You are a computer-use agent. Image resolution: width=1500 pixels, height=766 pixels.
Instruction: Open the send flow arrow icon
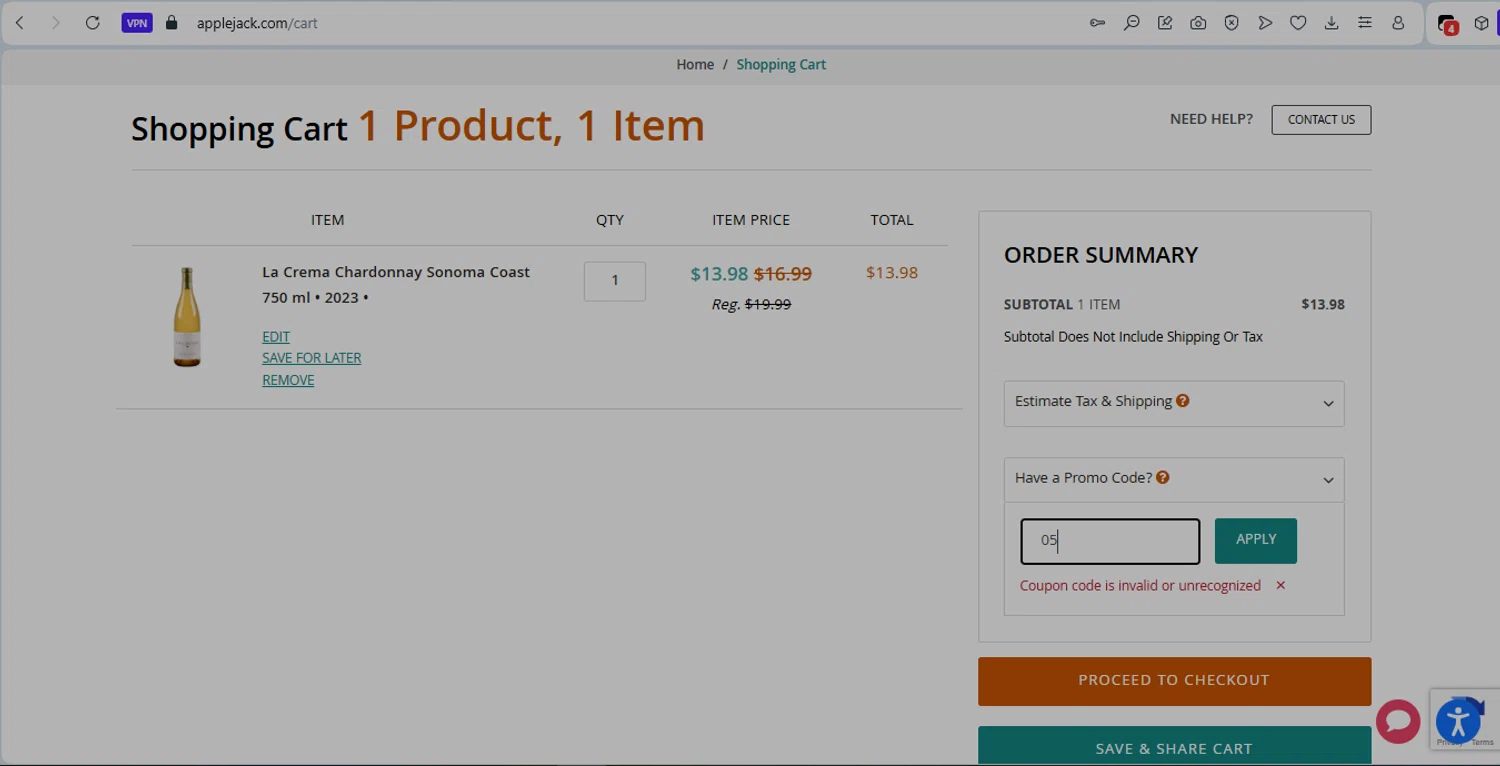[x=1265, y=23]
